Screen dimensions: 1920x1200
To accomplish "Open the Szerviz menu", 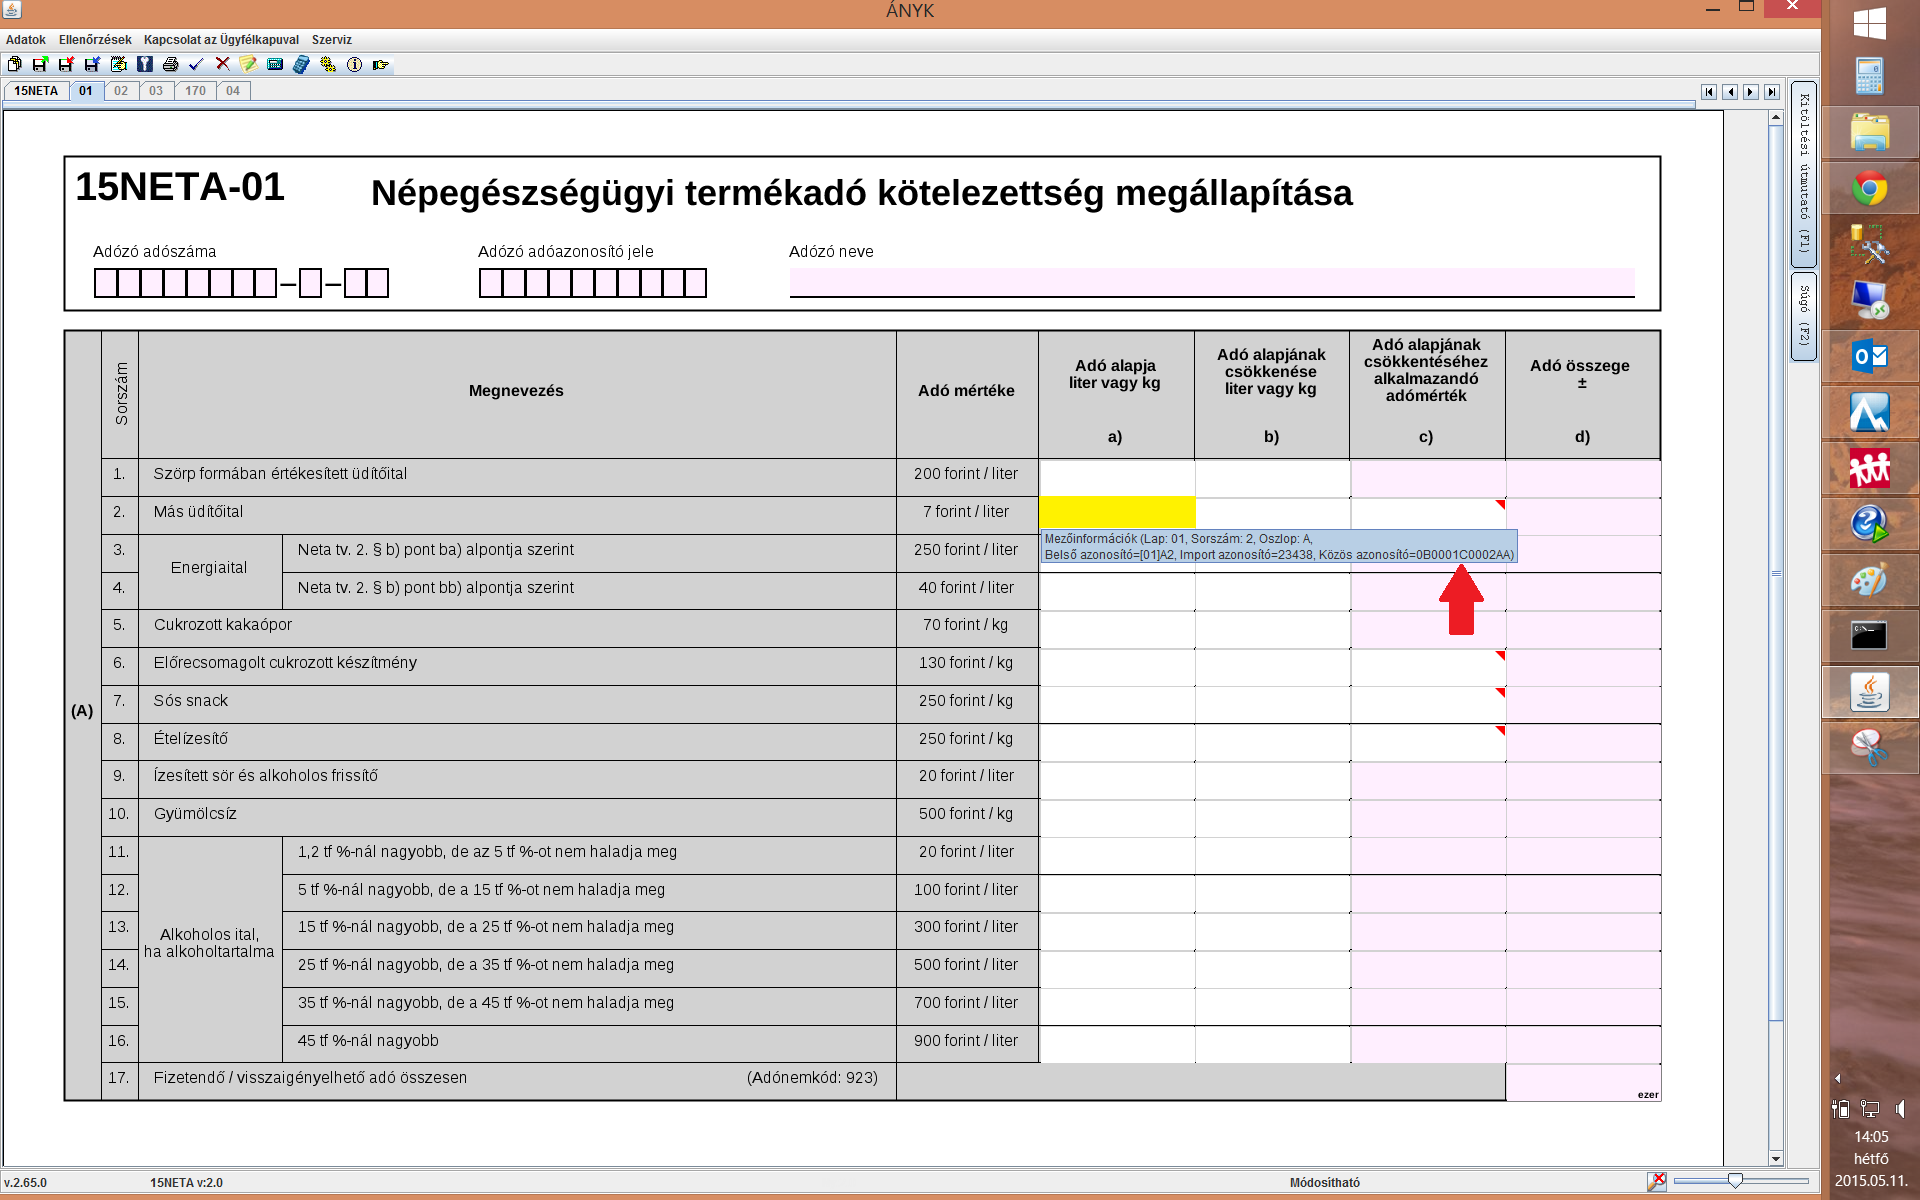I will pos(331,40).
